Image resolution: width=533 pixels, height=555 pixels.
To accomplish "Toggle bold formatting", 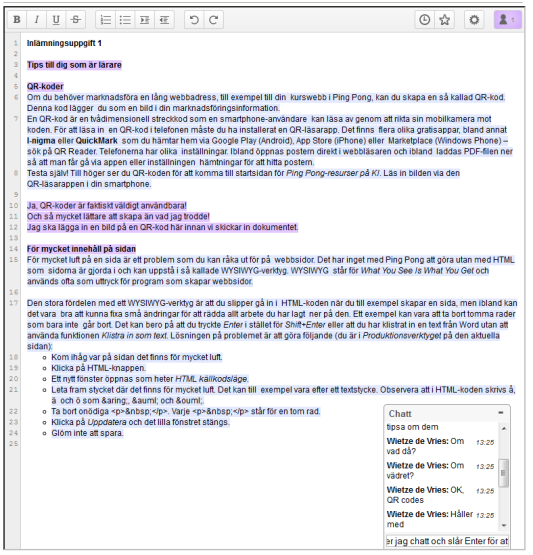I will [17, 19].
